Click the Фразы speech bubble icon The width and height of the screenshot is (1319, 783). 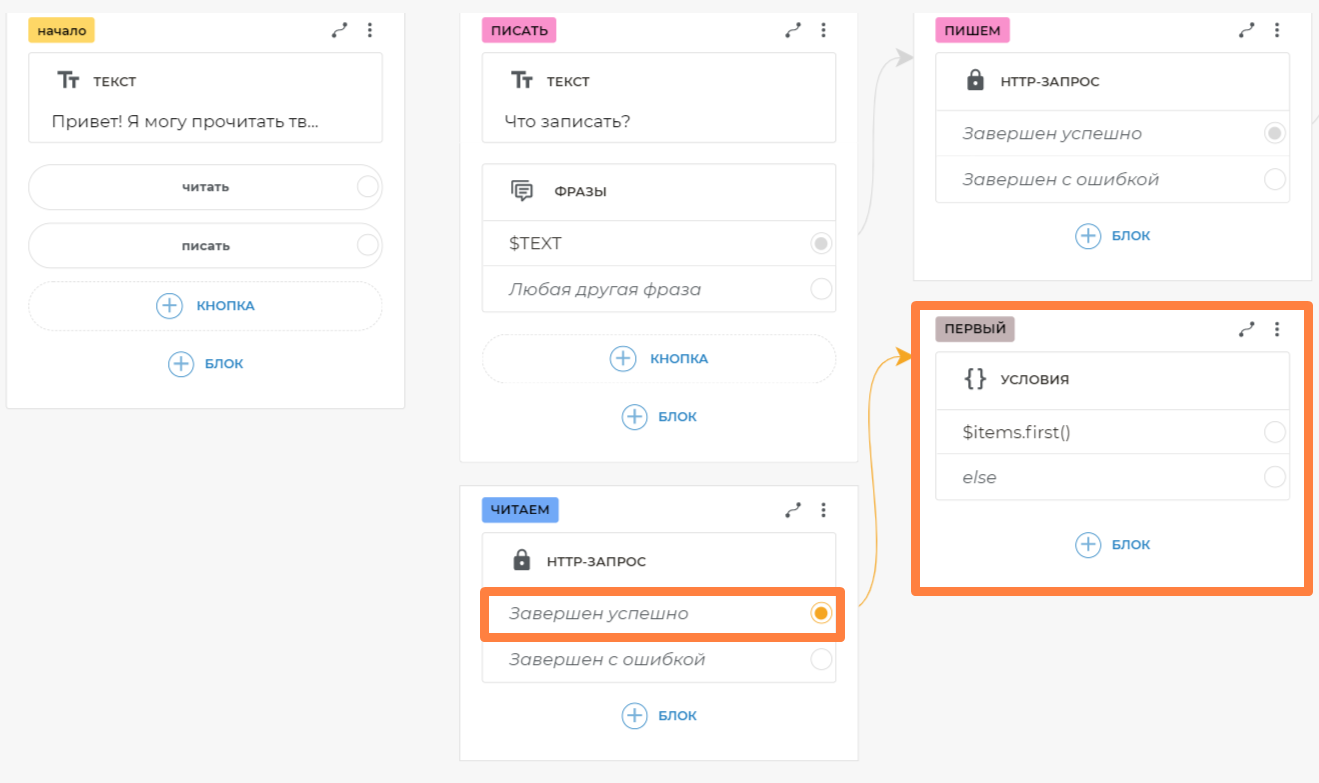pyautogui.click(x=522, y=191)
